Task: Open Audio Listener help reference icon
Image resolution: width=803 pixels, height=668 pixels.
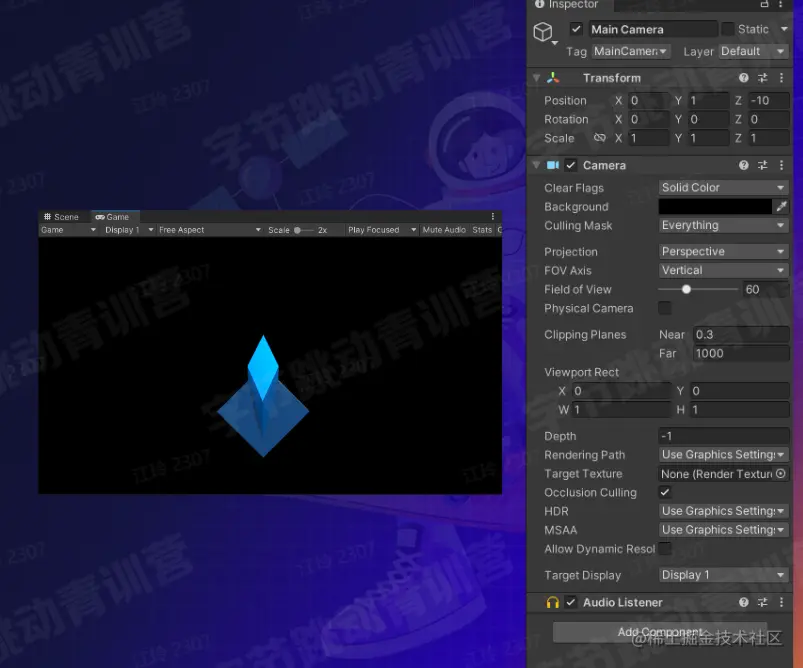Action: pos(744,602)
